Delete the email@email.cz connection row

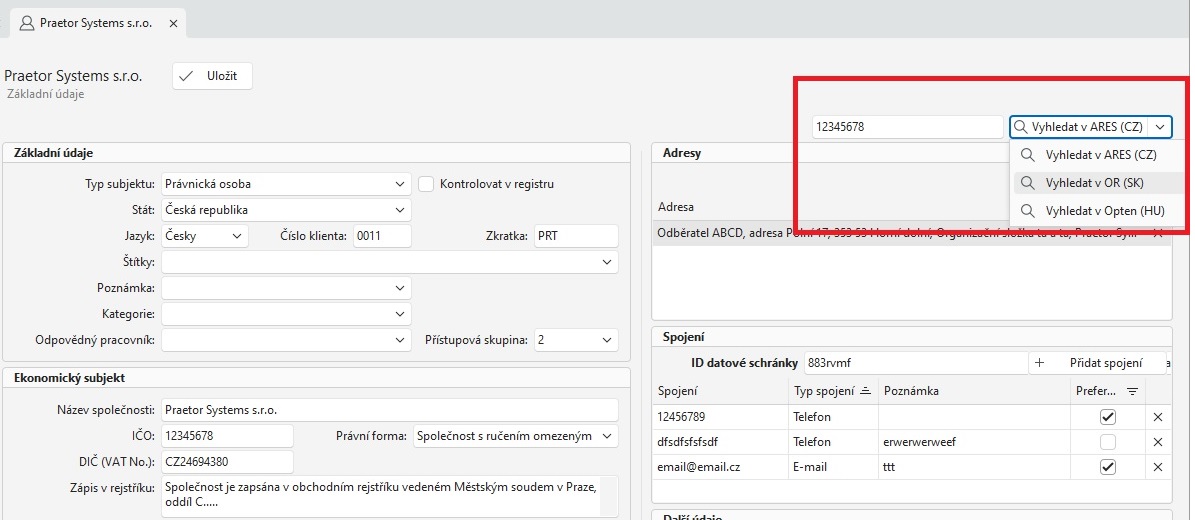pyautogui.click(x=1158, y=467)
